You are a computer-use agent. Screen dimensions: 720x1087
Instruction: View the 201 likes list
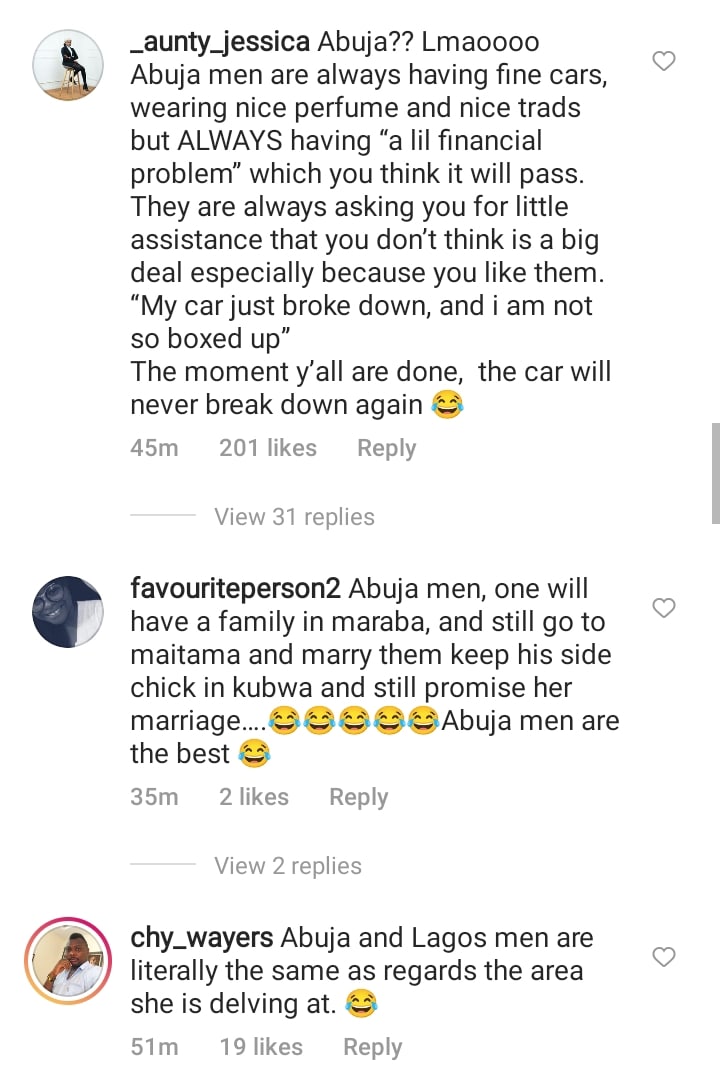(268, 449)
